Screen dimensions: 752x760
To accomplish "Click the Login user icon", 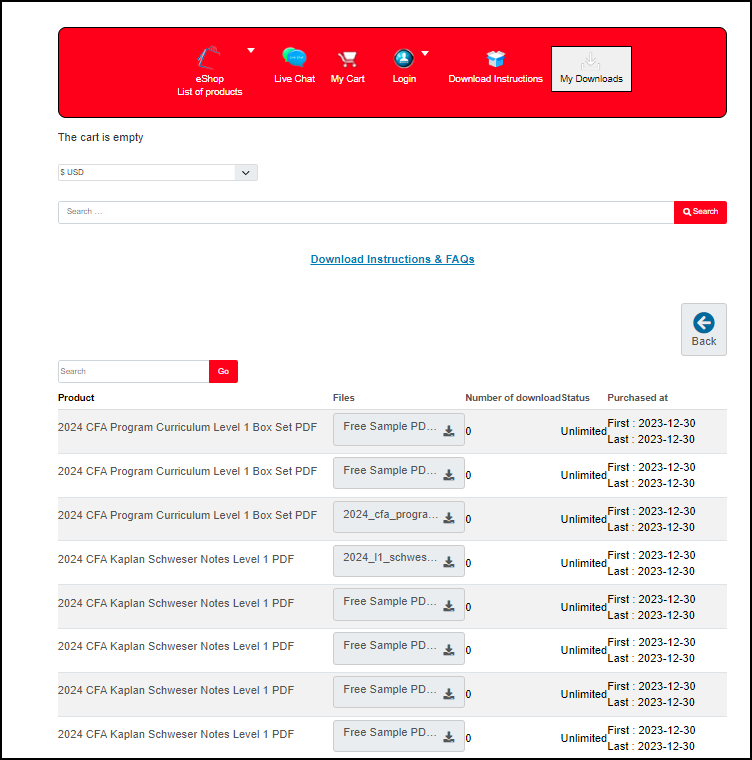I will [x=403, y=59].
